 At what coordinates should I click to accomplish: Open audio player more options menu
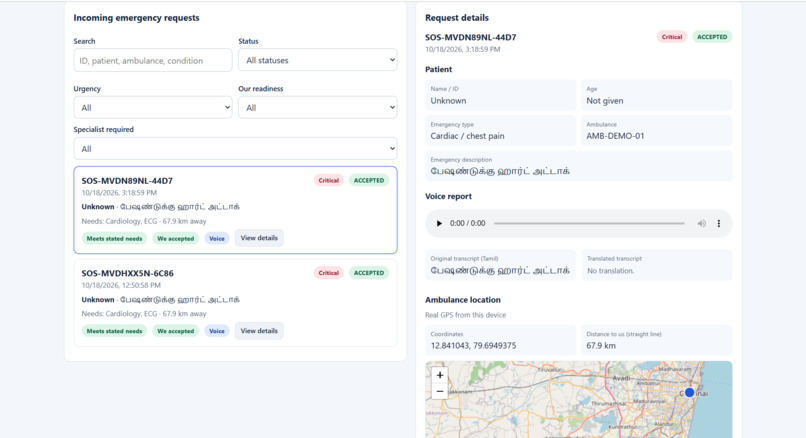pyautogui.click(x=719, y=224)
